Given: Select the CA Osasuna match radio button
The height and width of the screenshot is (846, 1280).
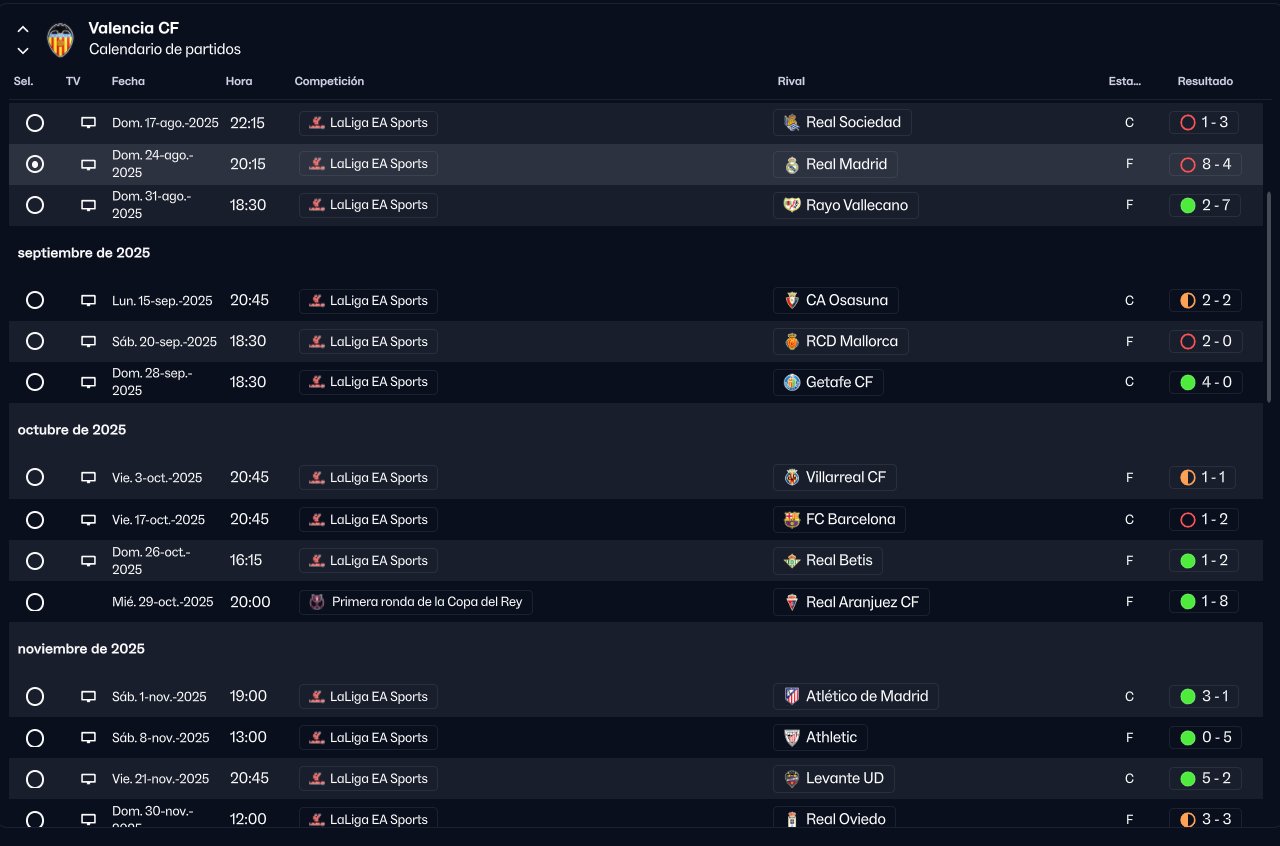Looking at the screenshot, I should pyautogui.click(x=35, y=300).
